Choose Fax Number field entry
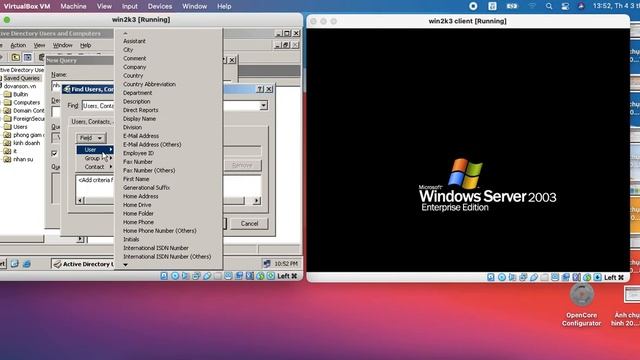The image size is (640, 360). click(138, 162)
